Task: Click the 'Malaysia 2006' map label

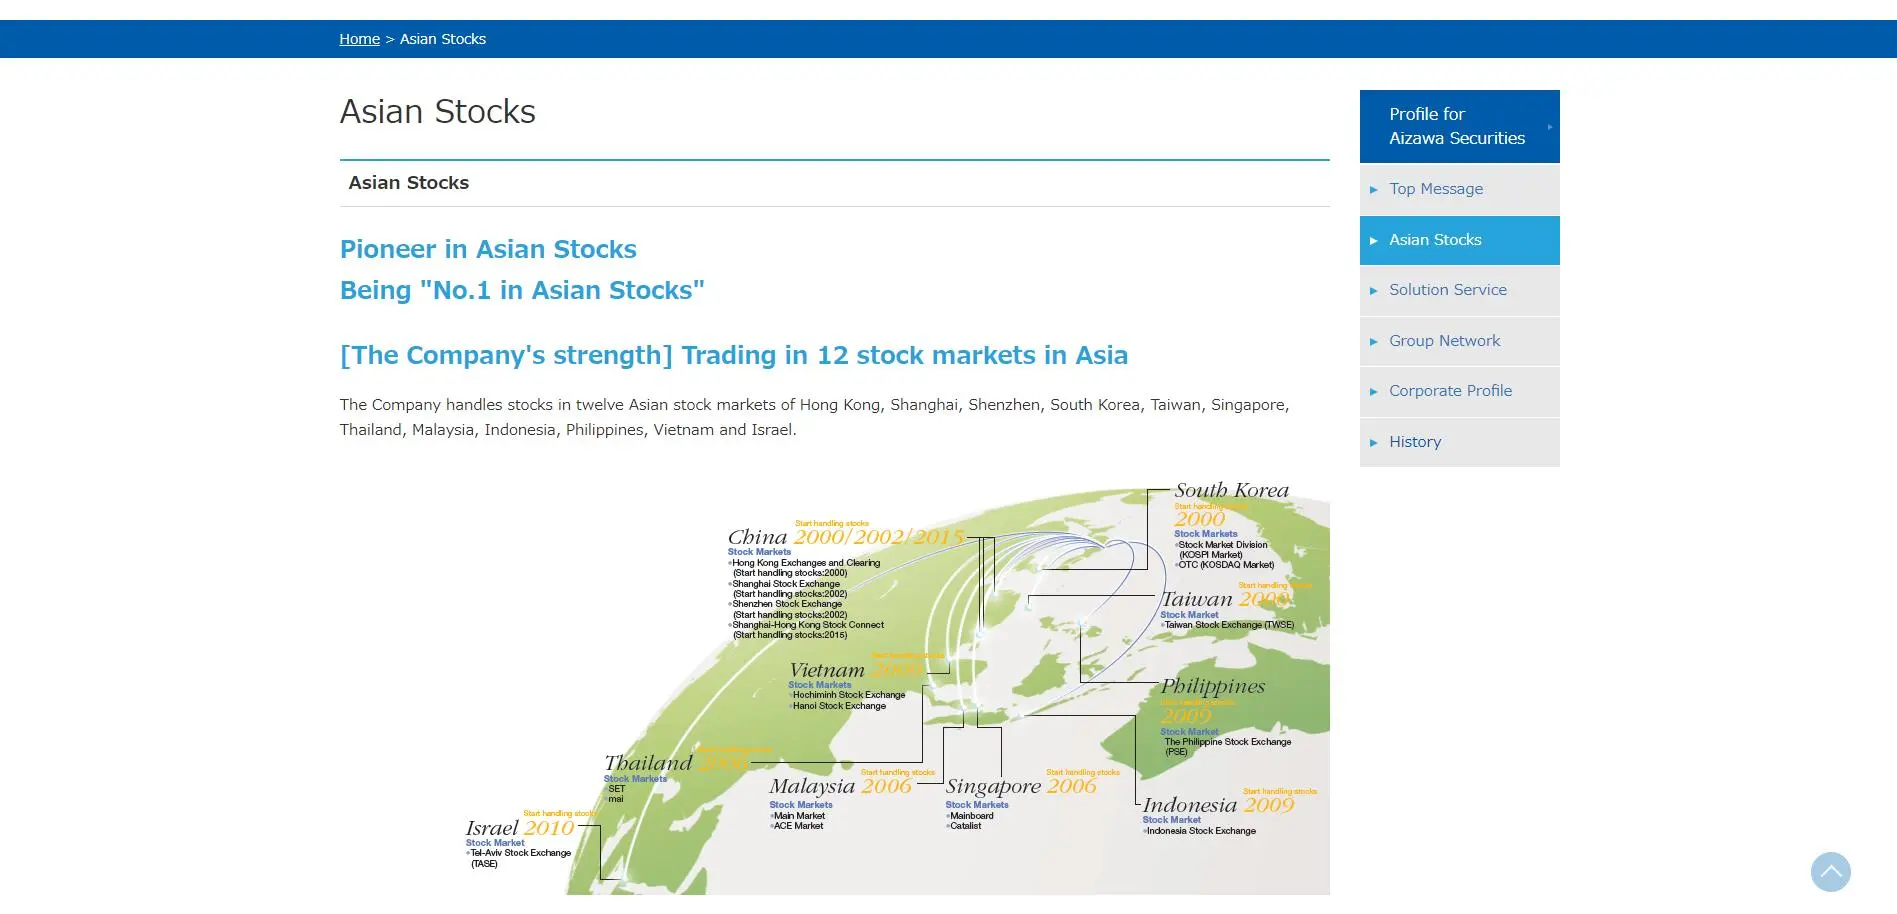Action: (840, 786)
